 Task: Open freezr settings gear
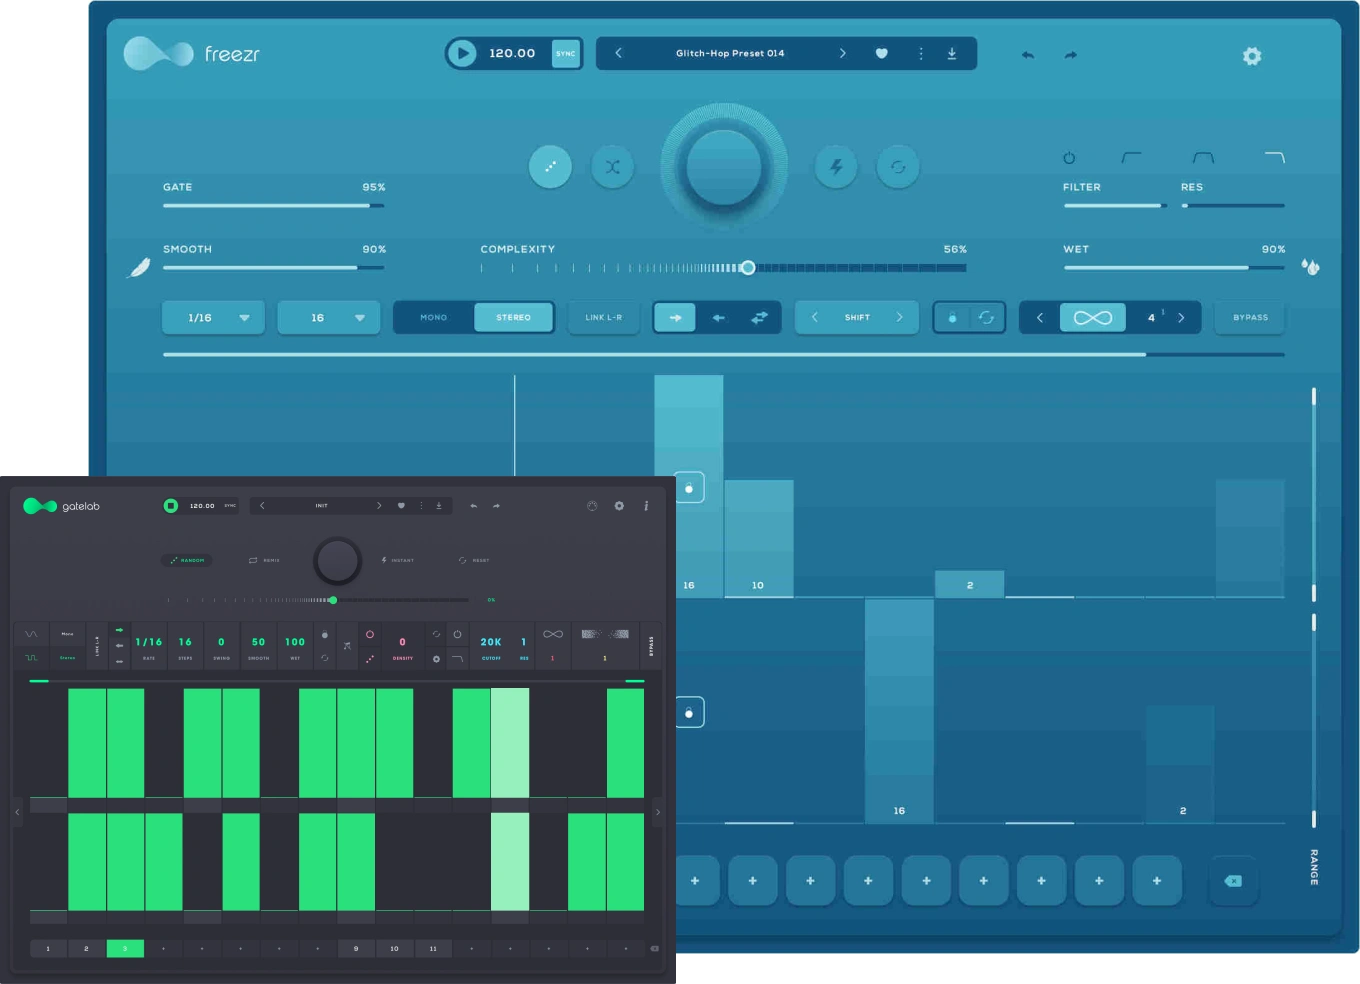[1251, 56]
